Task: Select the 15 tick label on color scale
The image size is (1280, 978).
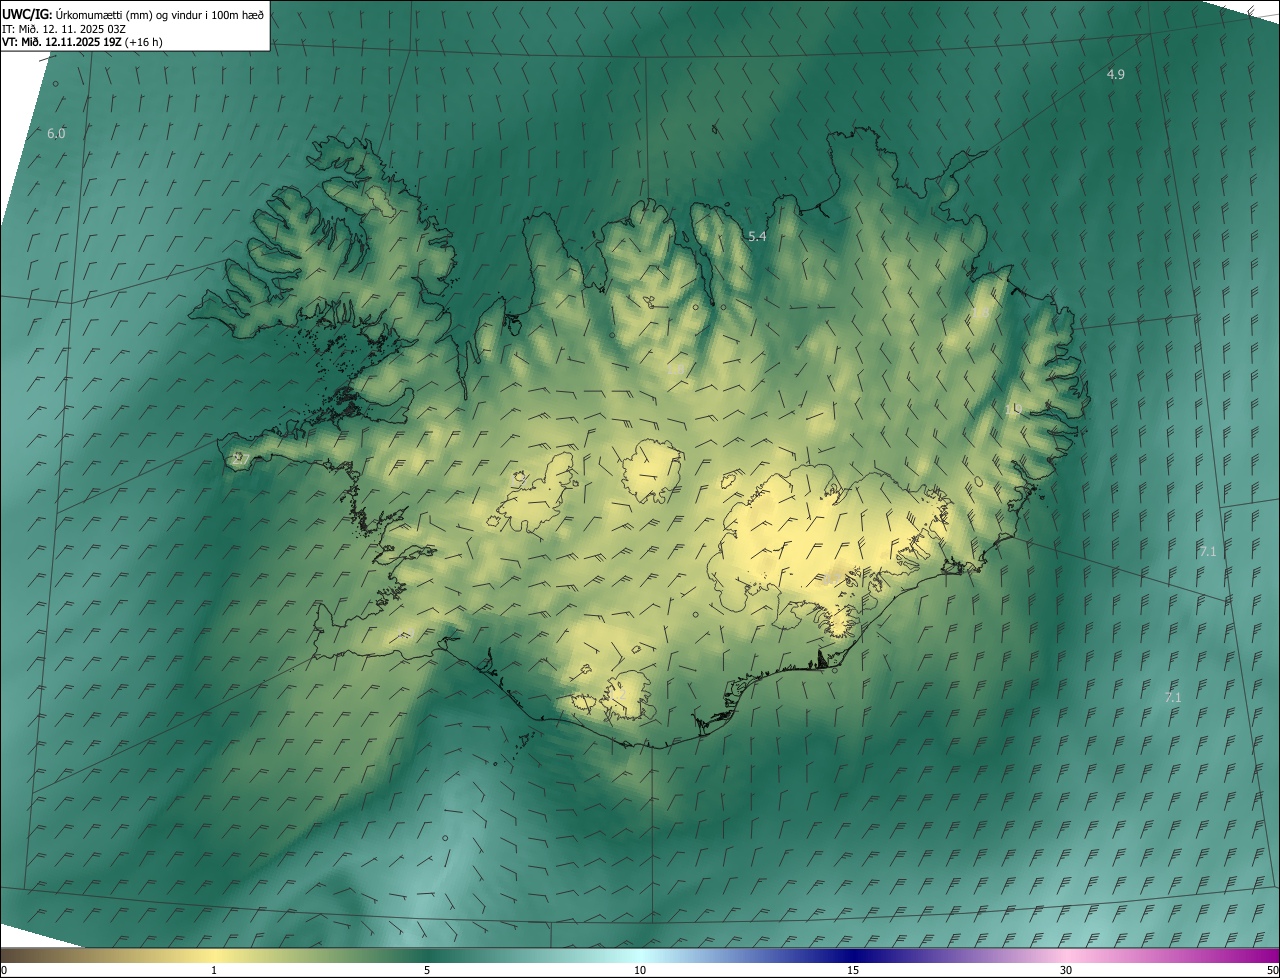Action: (x=853, y=970)
